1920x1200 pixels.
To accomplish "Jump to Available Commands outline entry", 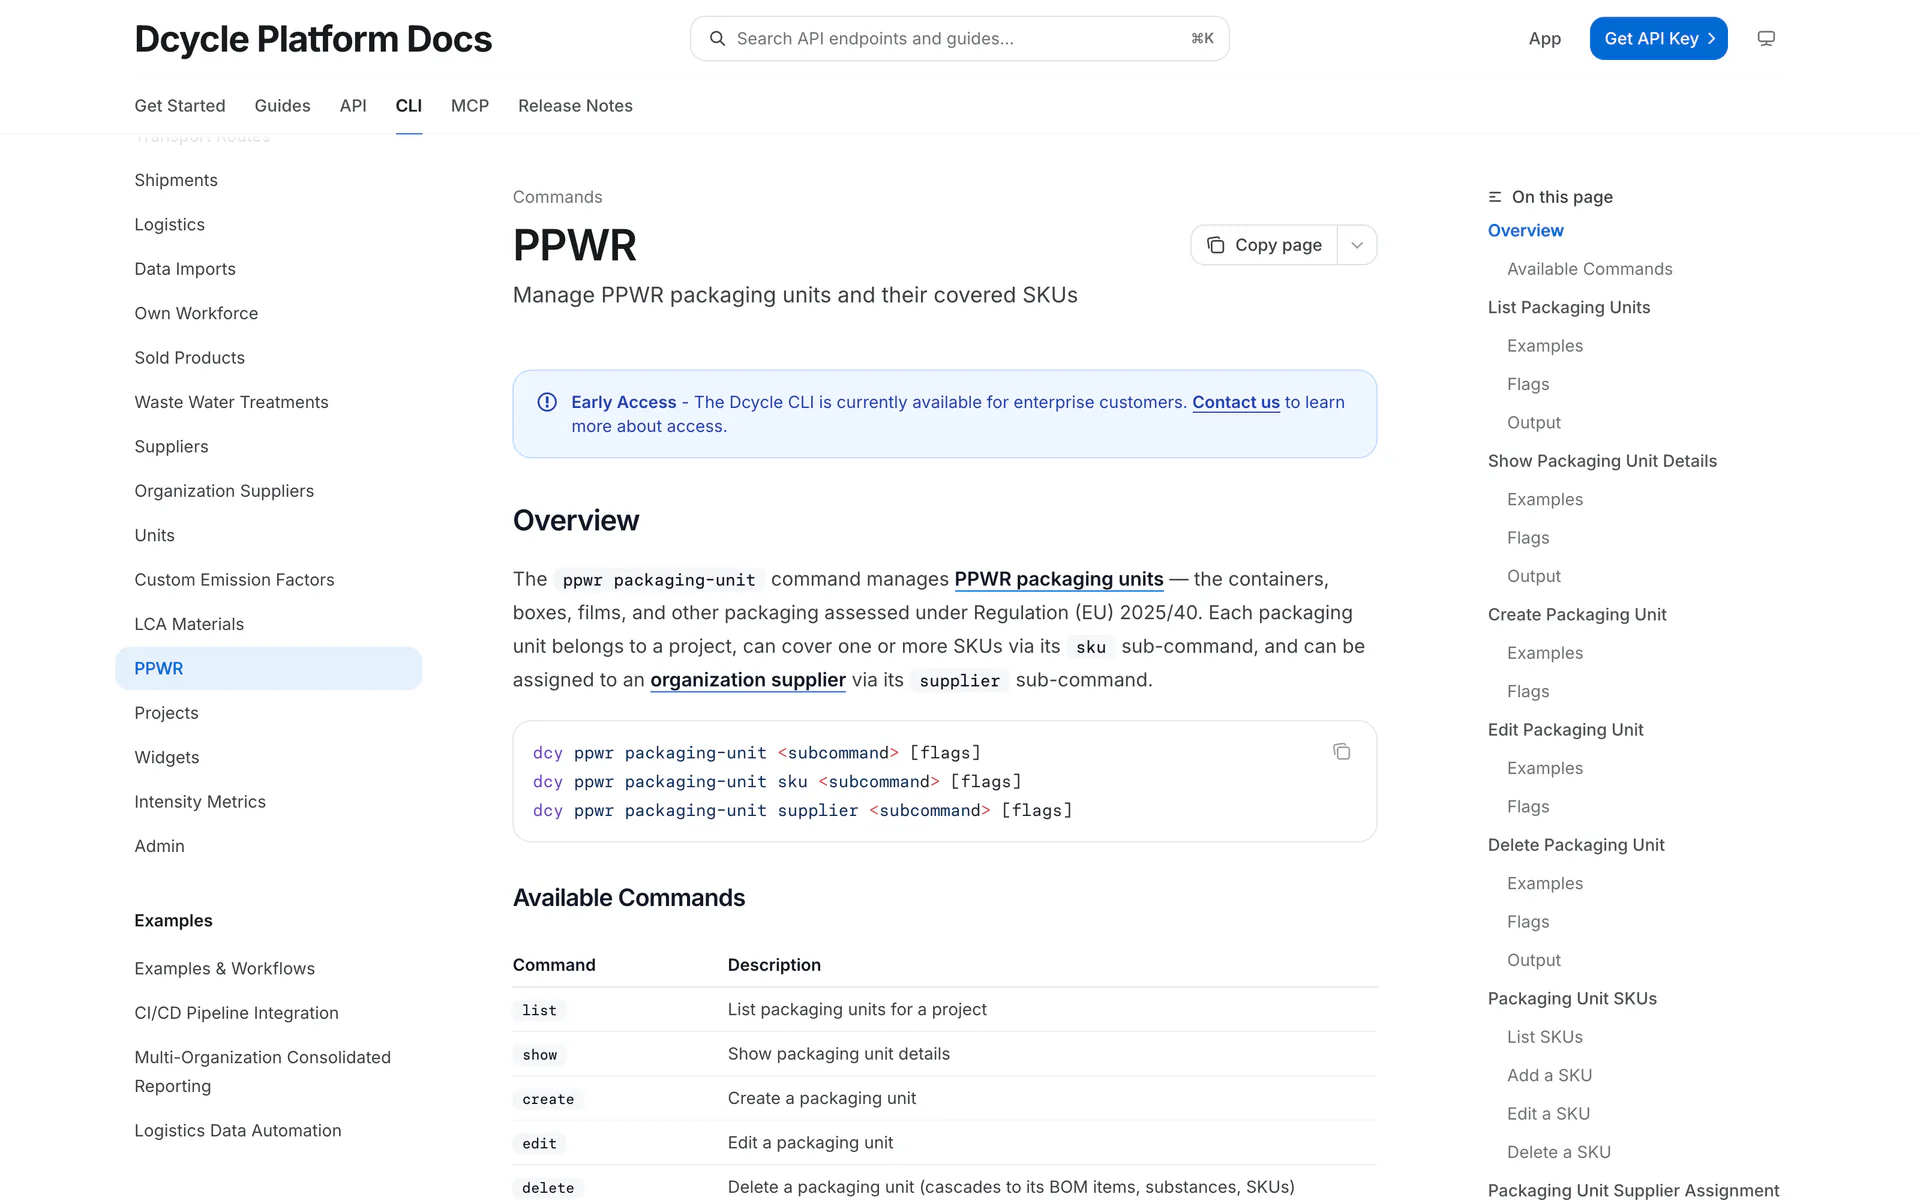I will click(1589, 269).
